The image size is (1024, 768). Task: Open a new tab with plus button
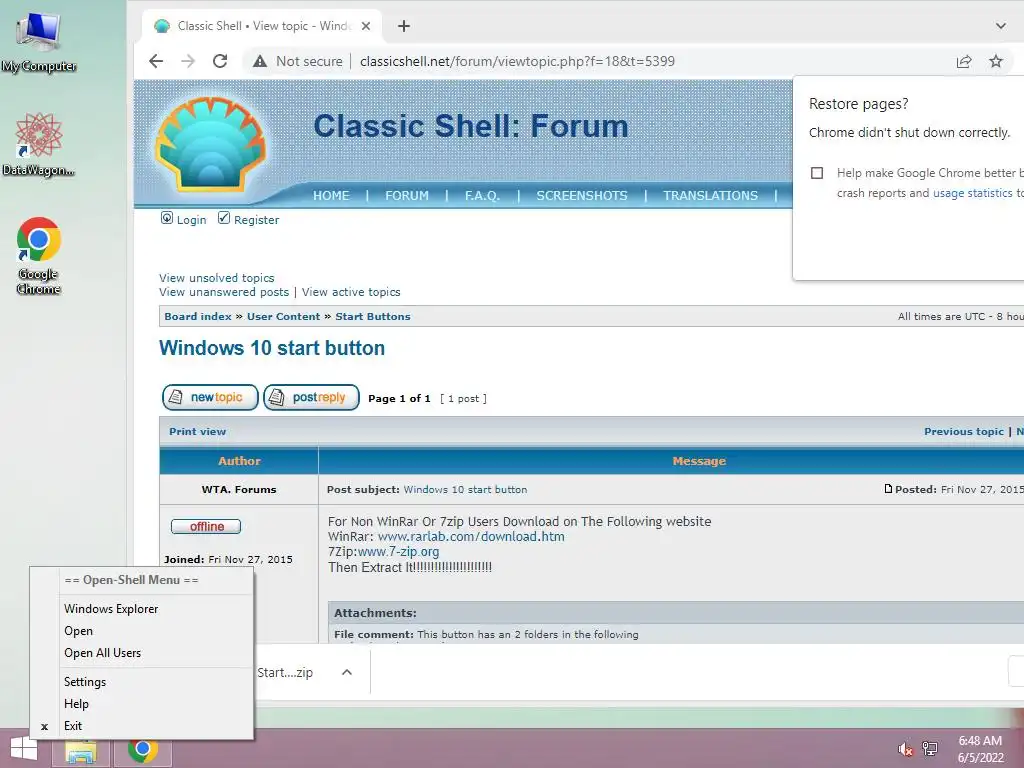click(x=404, y=26)
